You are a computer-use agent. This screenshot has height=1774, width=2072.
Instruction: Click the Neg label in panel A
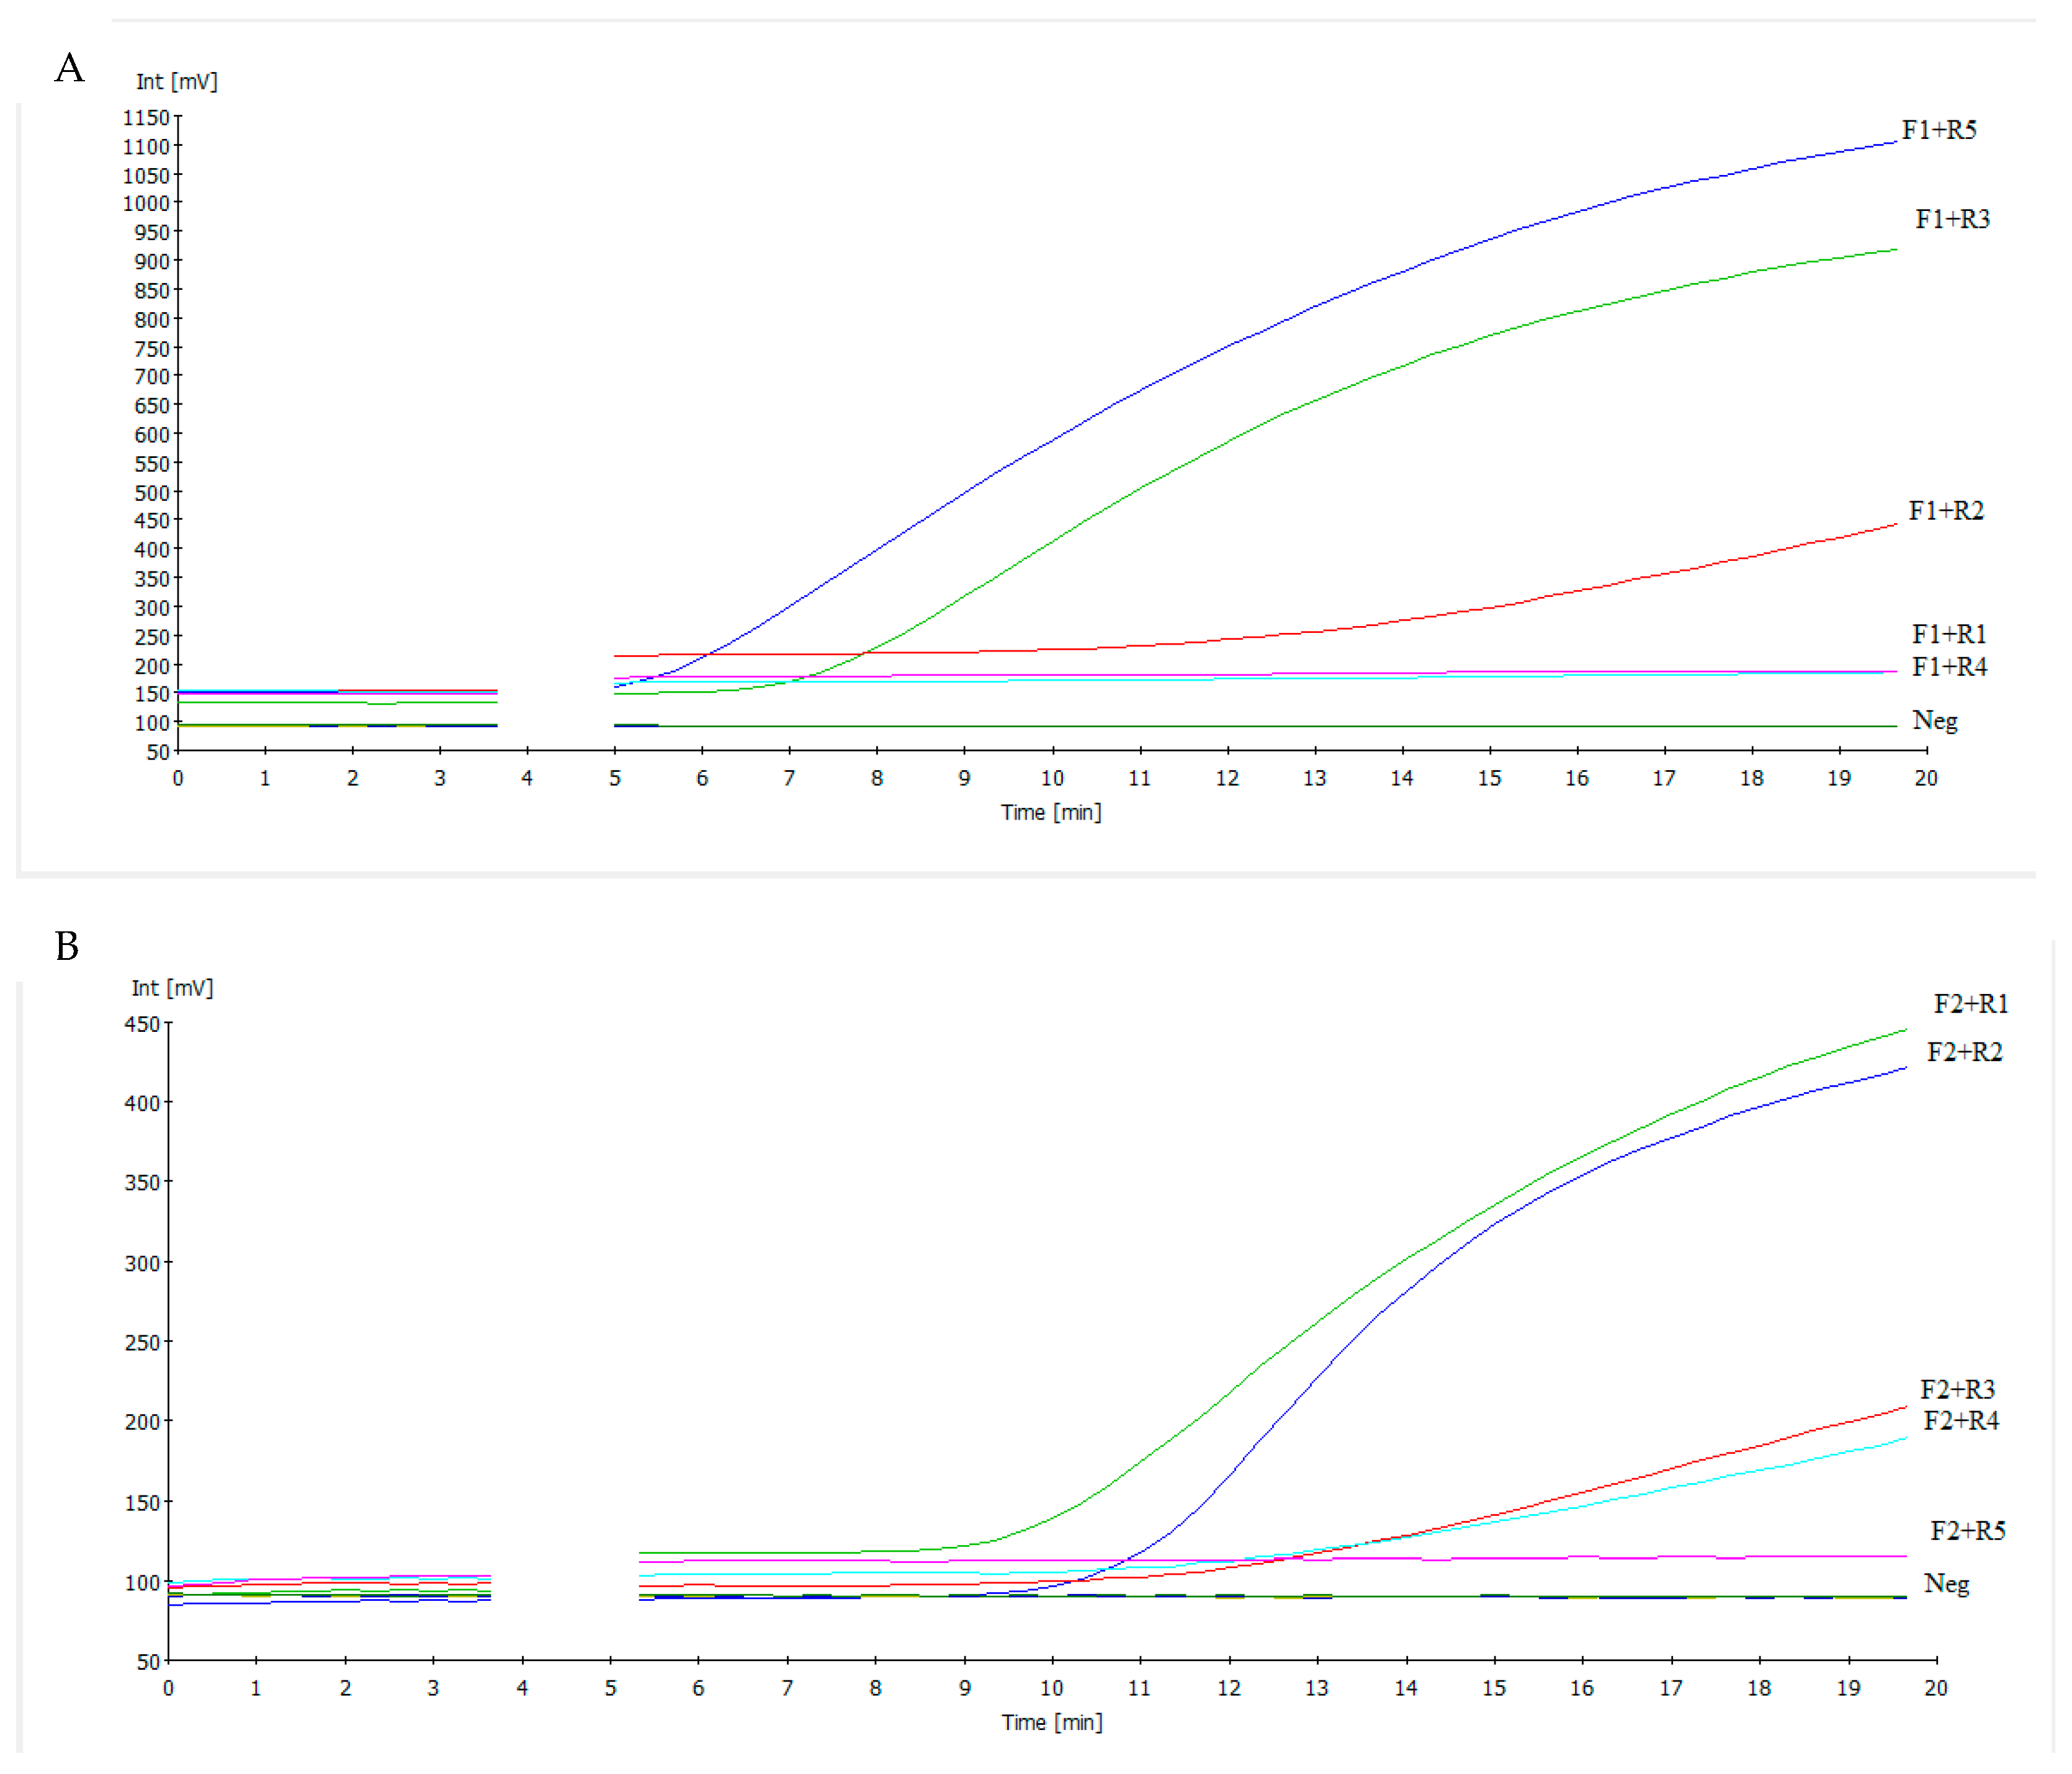(1934, 721)
